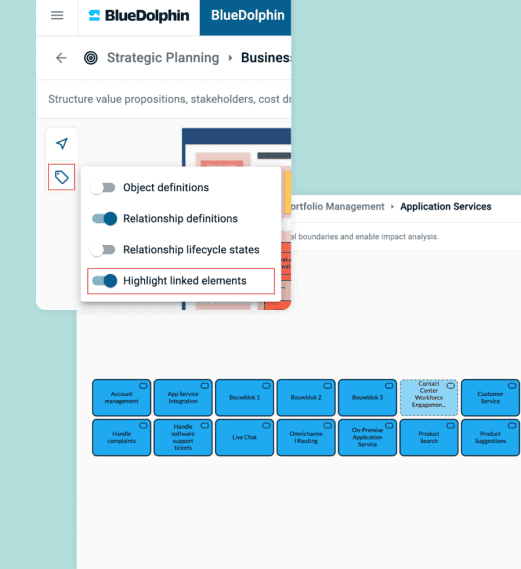
Task: Click service icon on Omnichannel Routing
Action: [328, 426]
